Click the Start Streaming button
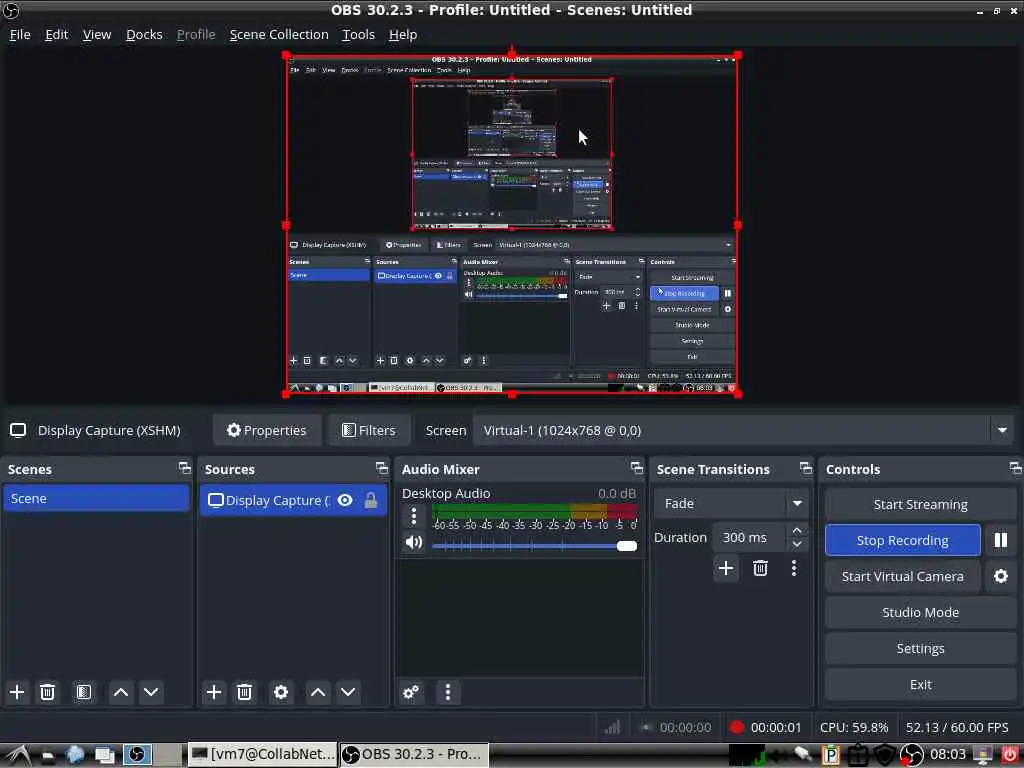This screenshot has width=1024, height=768. pos(920,504)
